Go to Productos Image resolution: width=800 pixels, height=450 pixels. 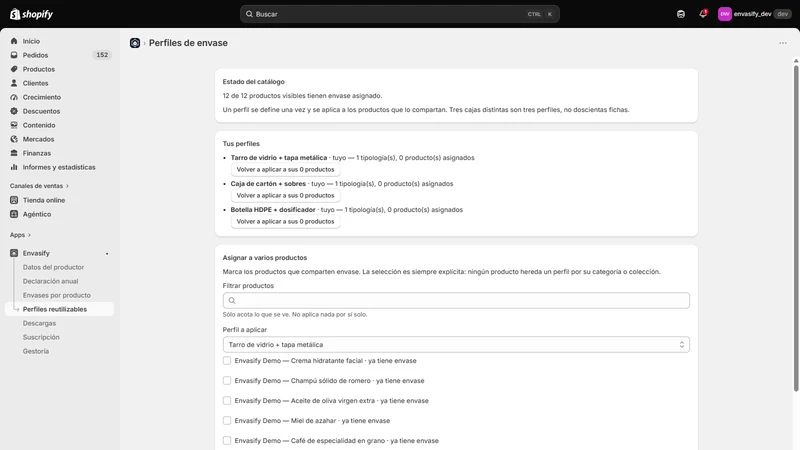pyautogui.click(x=38, y=69)
